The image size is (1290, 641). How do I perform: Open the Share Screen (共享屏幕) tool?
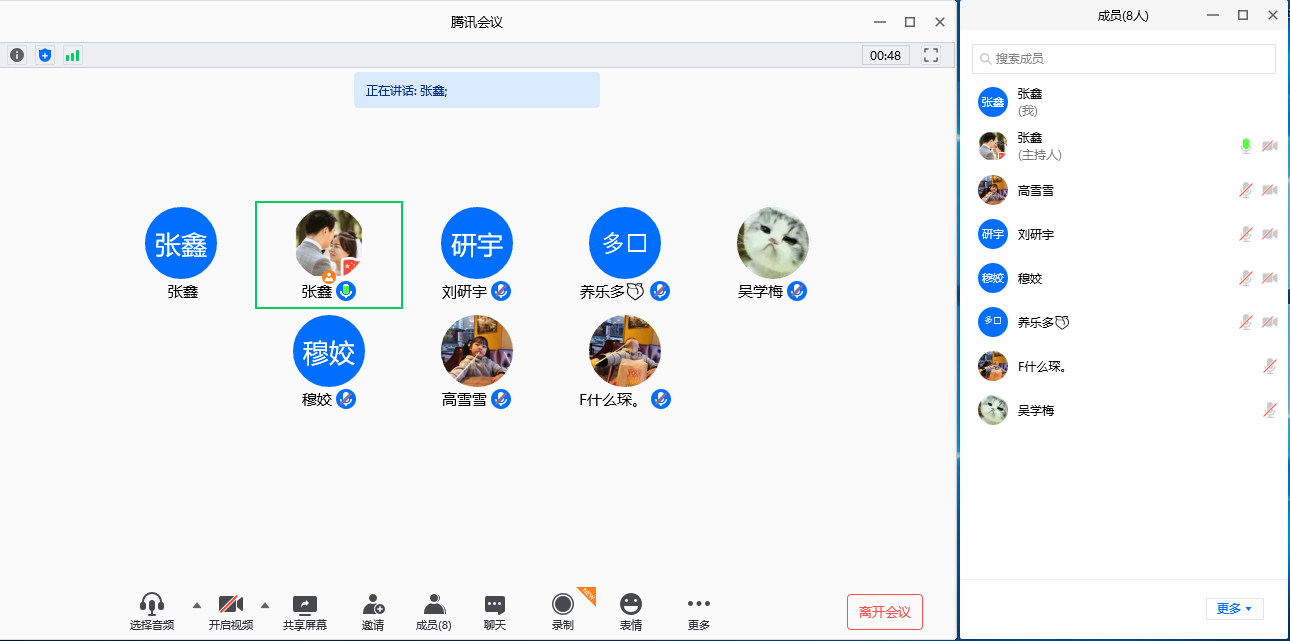click(x=304, y=611)
